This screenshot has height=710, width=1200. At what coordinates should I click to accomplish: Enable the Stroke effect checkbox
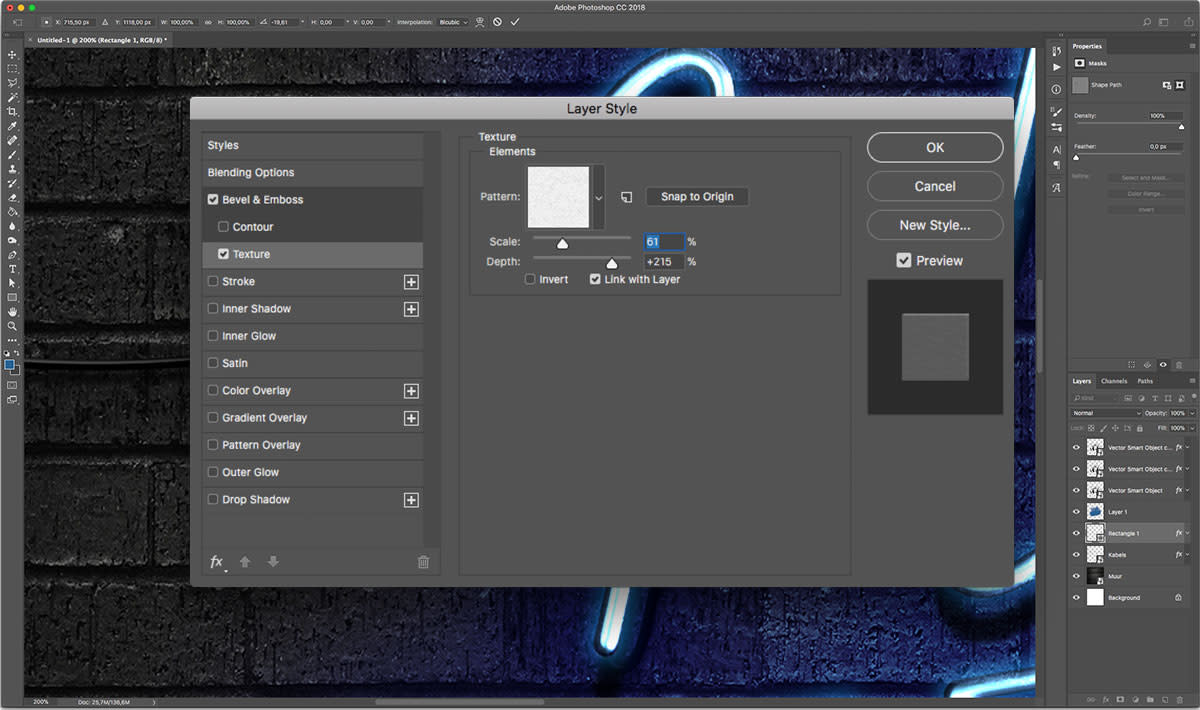(213, 282)
